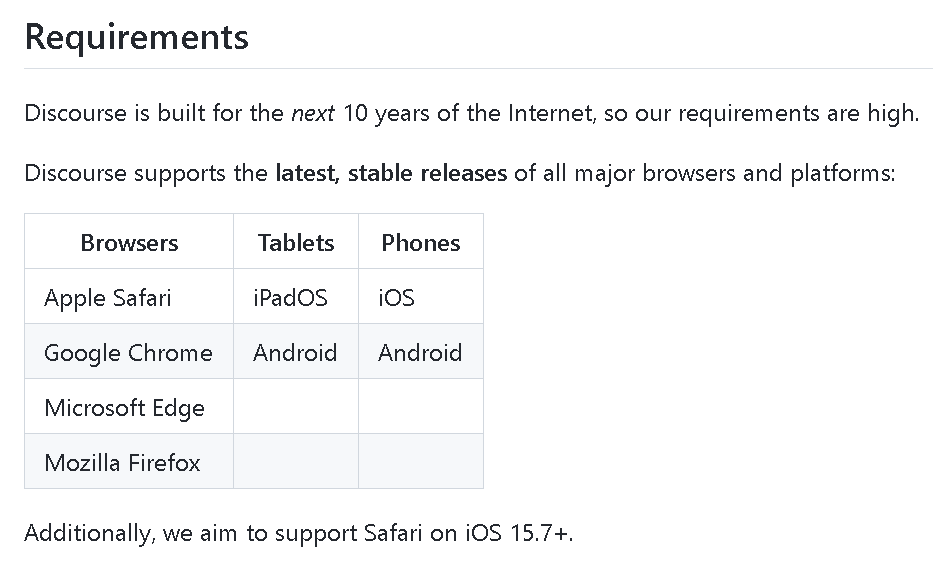933x568 pixels.
Task: Select the Tablets column header
Action: 296,241
